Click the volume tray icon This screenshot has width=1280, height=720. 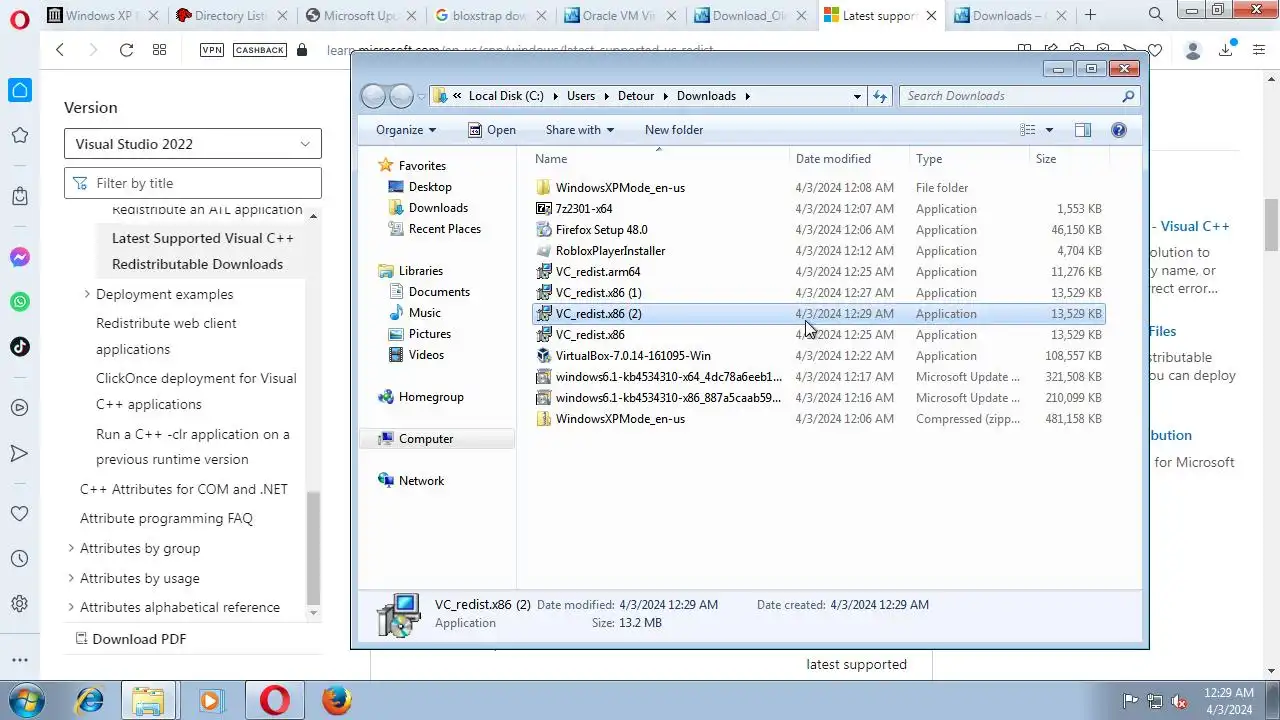click(1179, 701)
